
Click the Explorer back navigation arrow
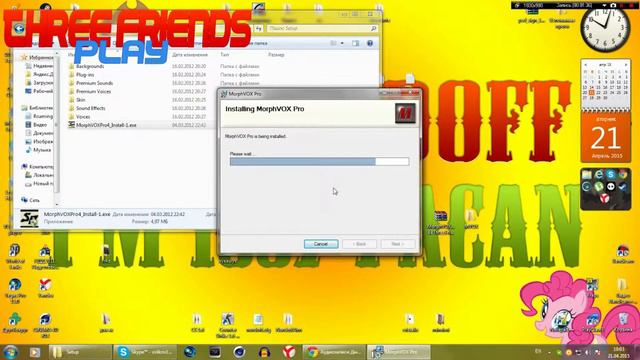(19, 28)
